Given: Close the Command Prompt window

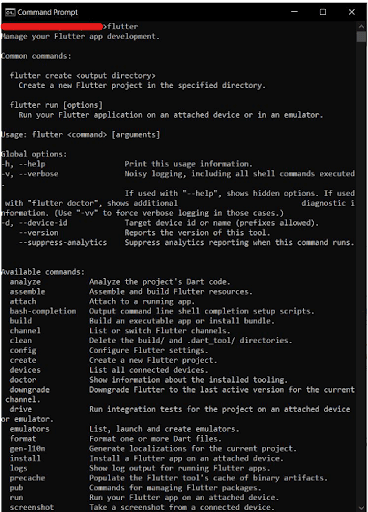Looking at the screenshot, I should point(351,12).
